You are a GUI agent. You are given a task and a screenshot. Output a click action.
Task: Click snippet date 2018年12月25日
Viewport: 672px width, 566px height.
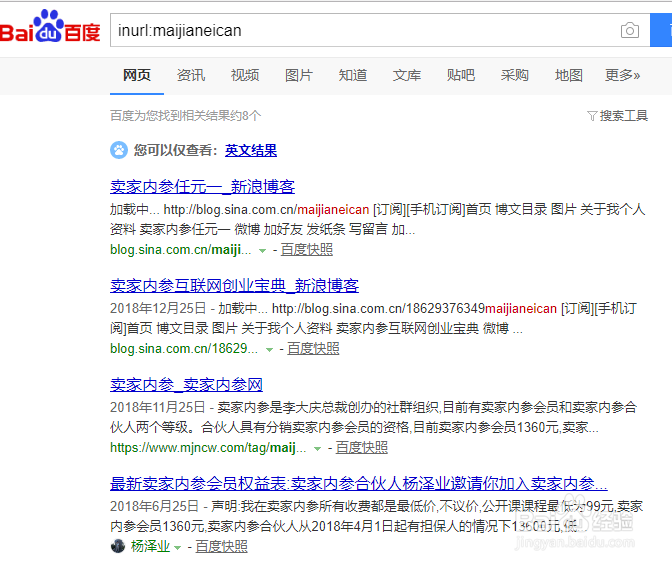point(158,308)
